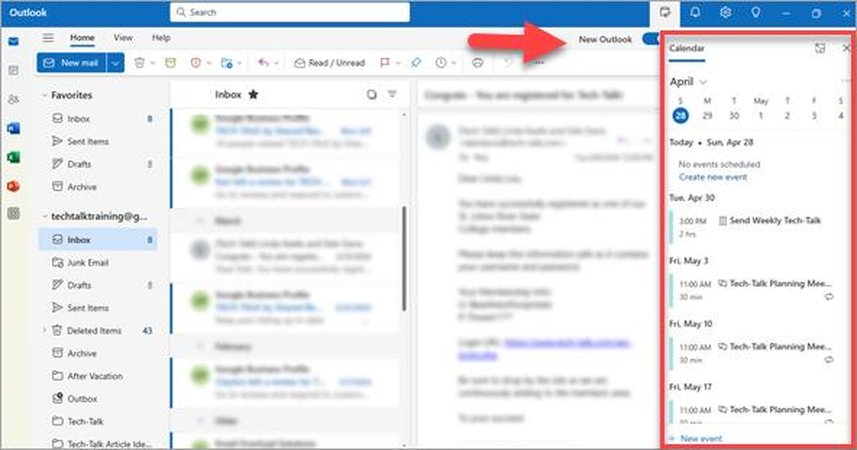Click the Archive icon in ribbon

[x=171, y=63]
